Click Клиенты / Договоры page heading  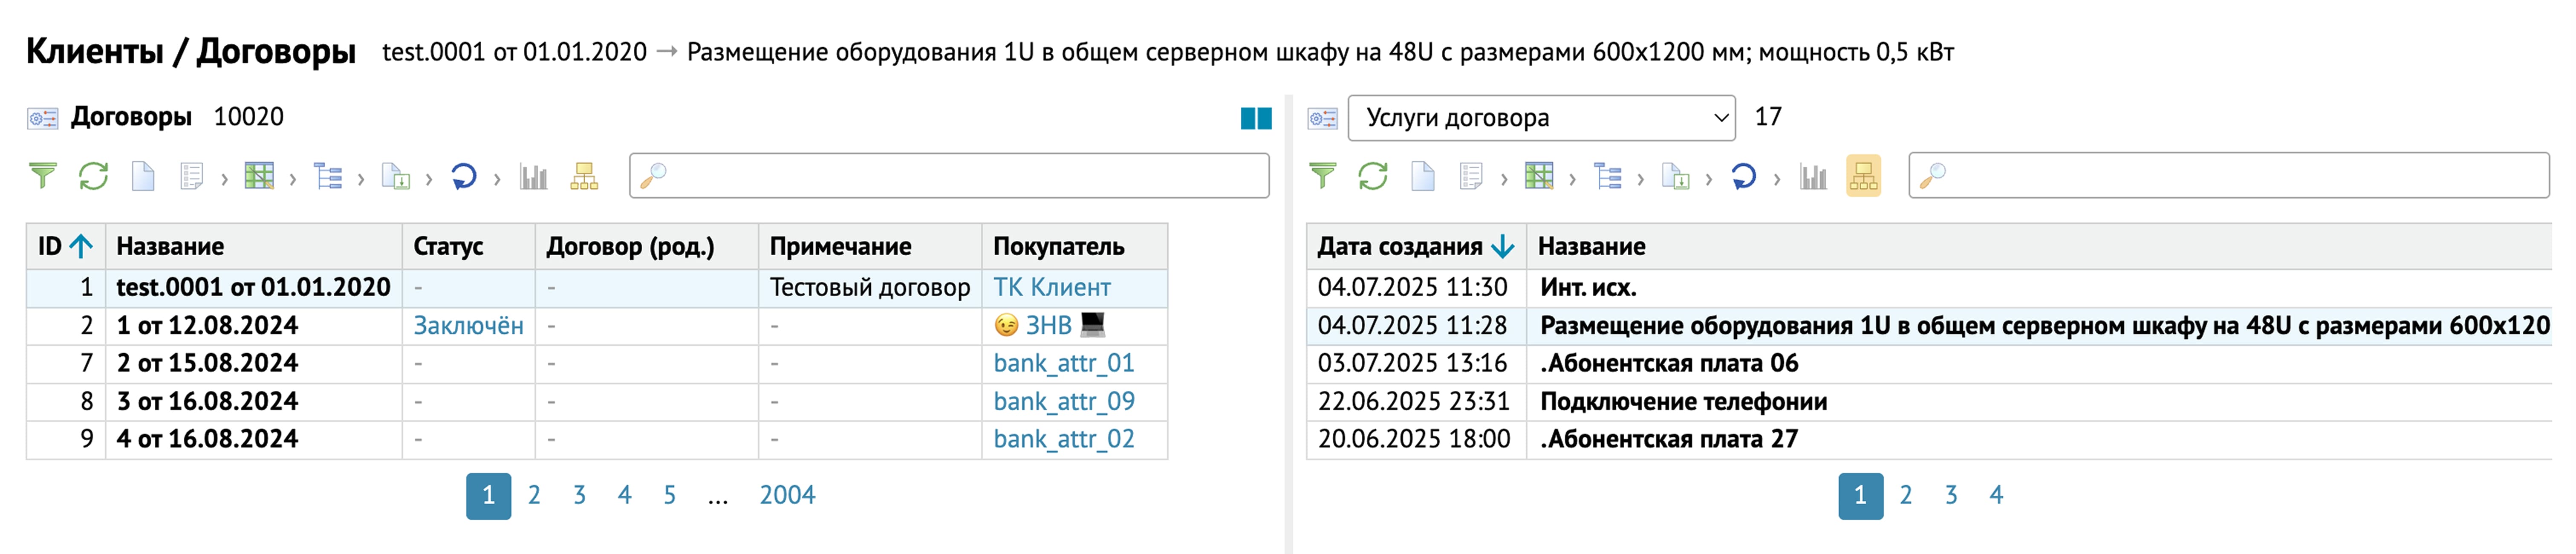(190, 51)
